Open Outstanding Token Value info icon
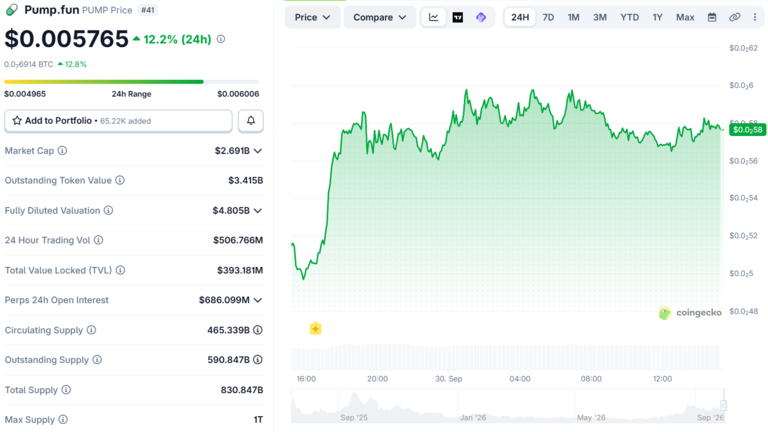768x432 pixels. 120,180
